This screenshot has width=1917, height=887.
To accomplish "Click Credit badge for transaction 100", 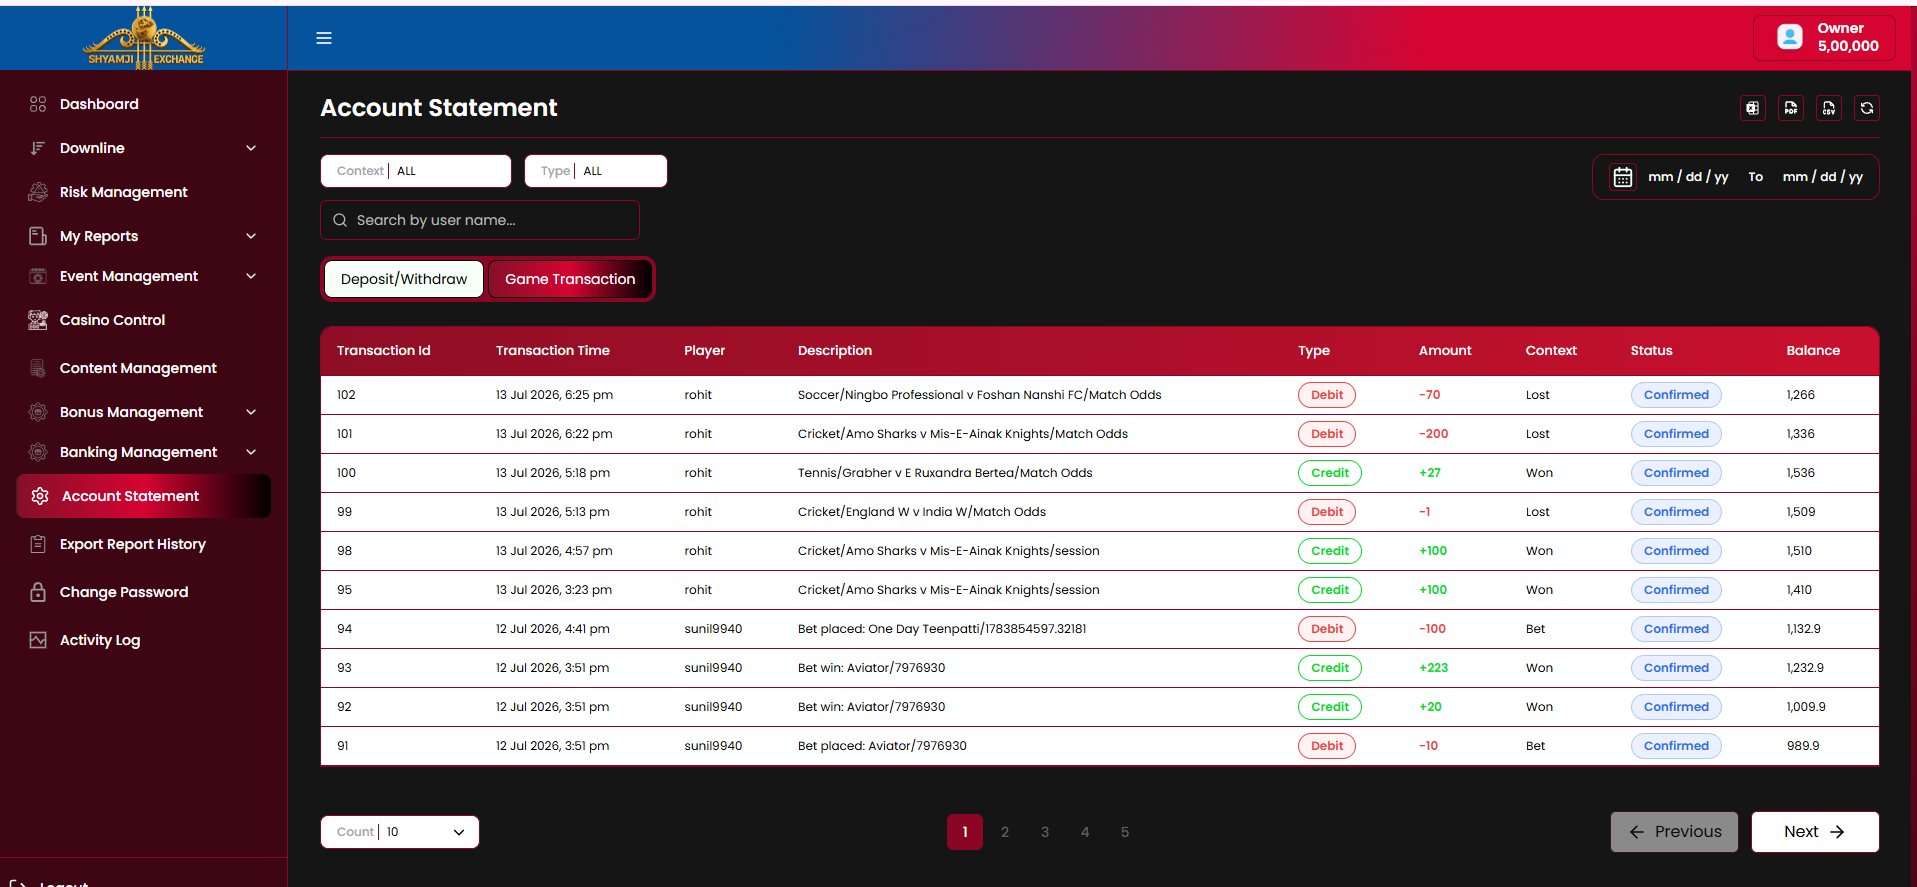I will coord(1330,473).
